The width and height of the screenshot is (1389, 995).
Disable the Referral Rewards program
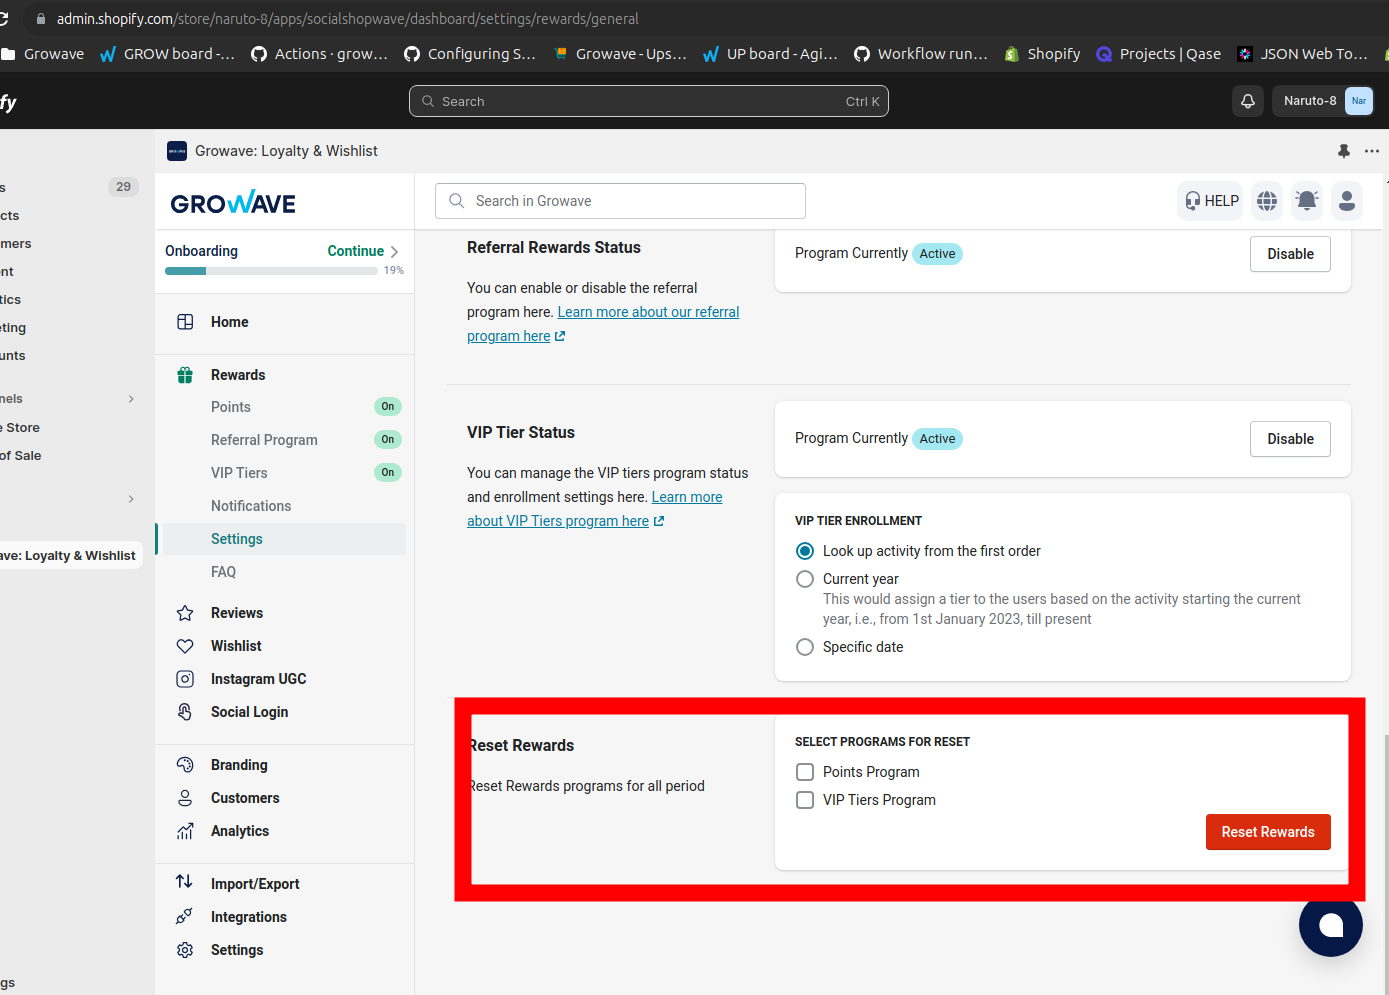pyautogui.click(x=1290, y=254)
